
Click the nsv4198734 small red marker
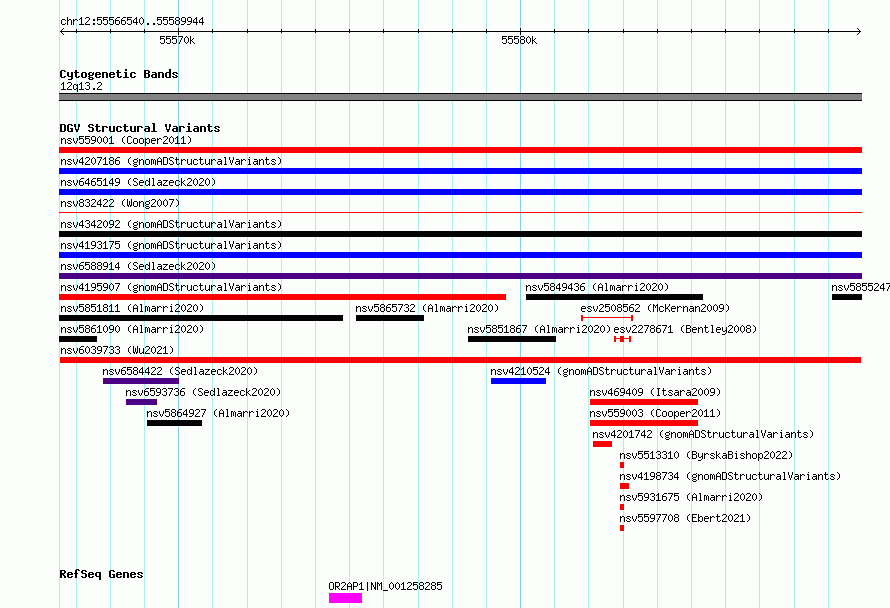click(624, 486)
